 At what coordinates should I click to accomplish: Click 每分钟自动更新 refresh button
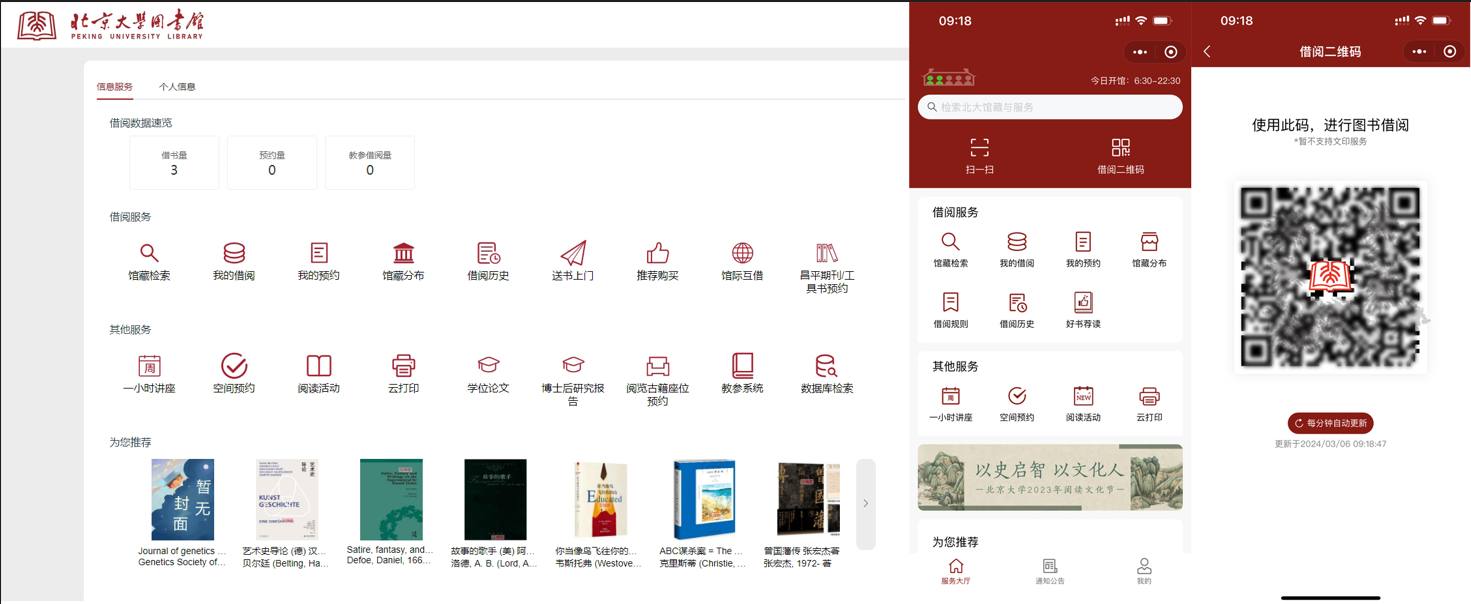1330,423
